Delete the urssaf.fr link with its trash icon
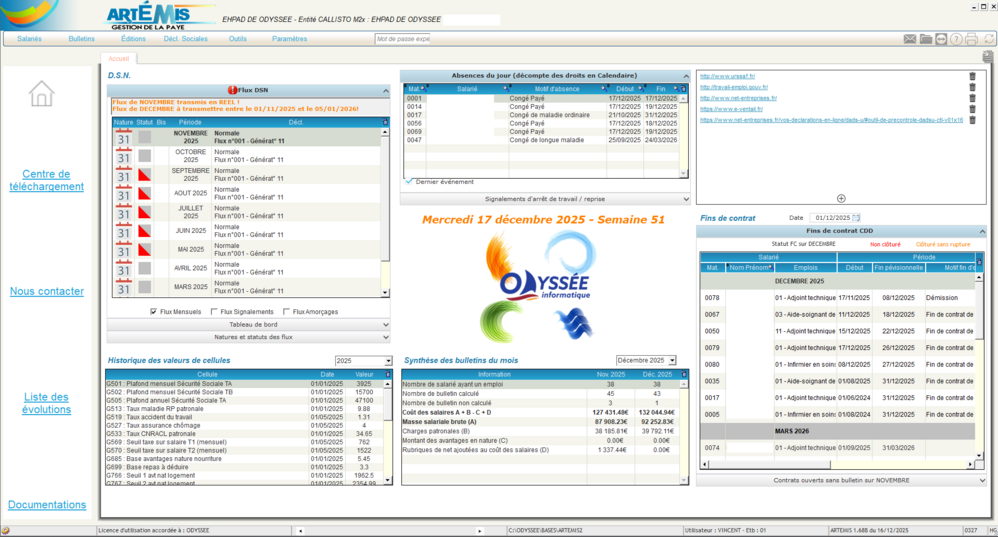The height and width of the screenshot is (537, 998). point(972,76)
